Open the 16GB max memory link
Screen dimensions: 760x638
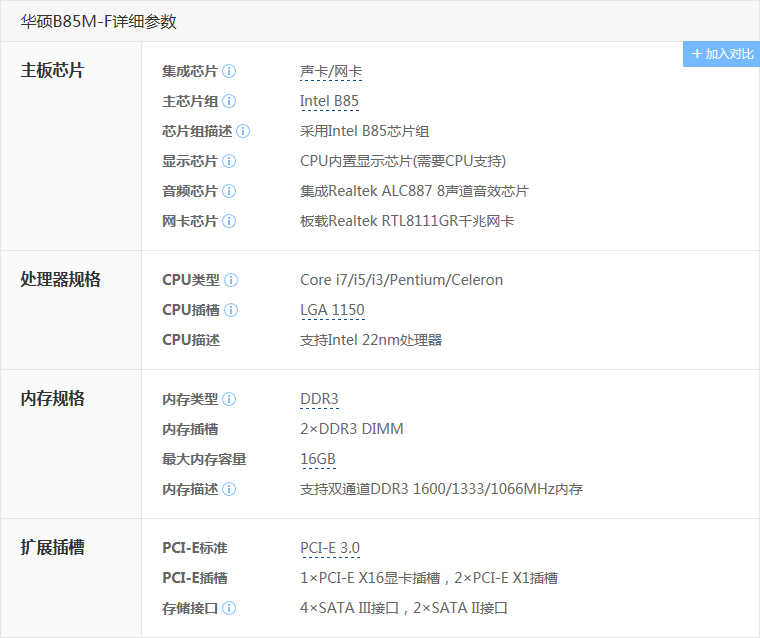point(318,459)
